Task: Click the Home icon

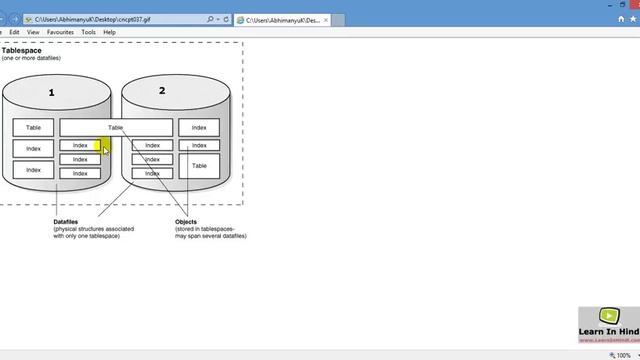Action: 621,19
